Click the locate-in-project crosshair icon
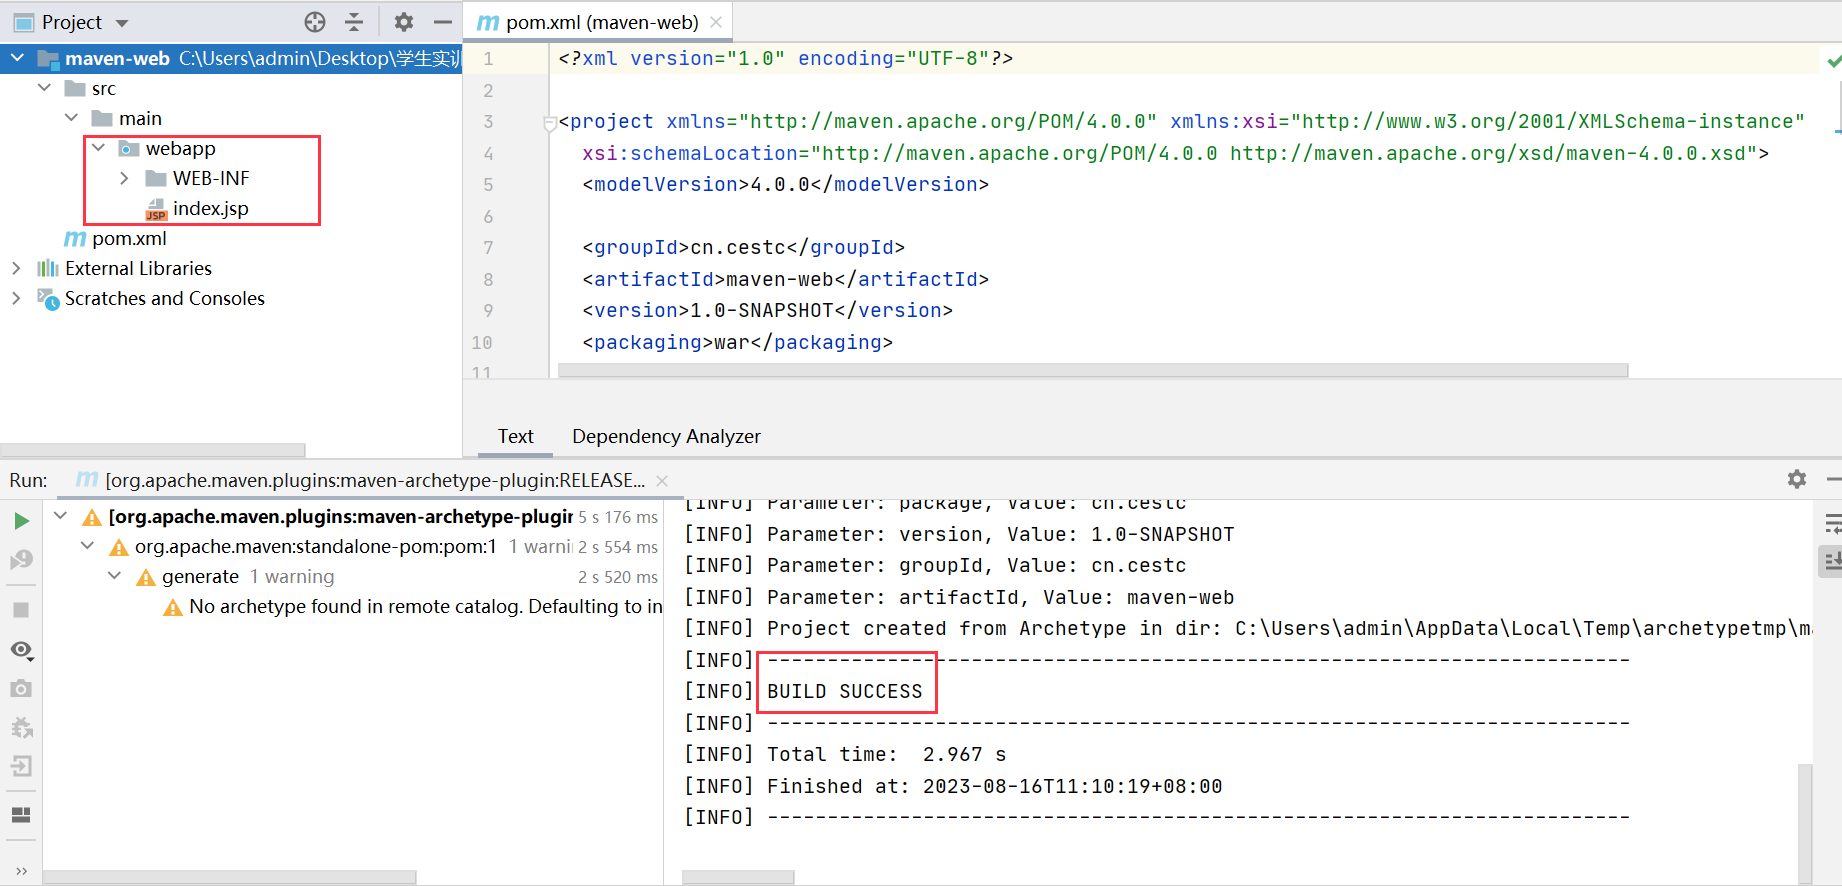This screenshot has height=886, width=1842. coord(315,22)
